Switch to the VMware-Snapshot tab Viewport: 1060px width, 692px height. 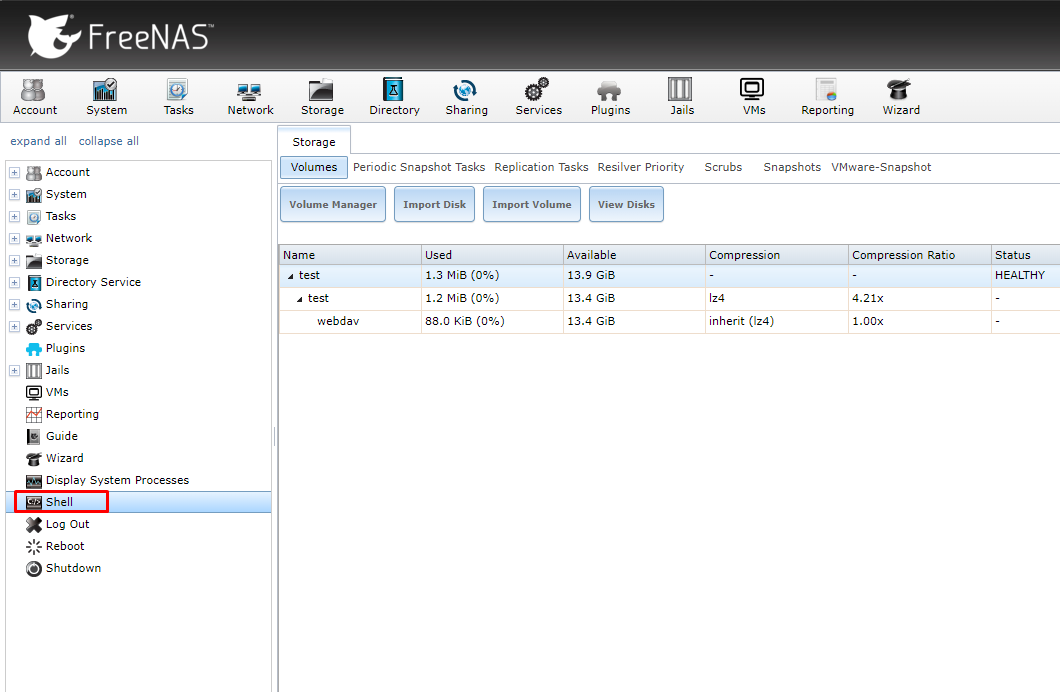pos(881,167)
